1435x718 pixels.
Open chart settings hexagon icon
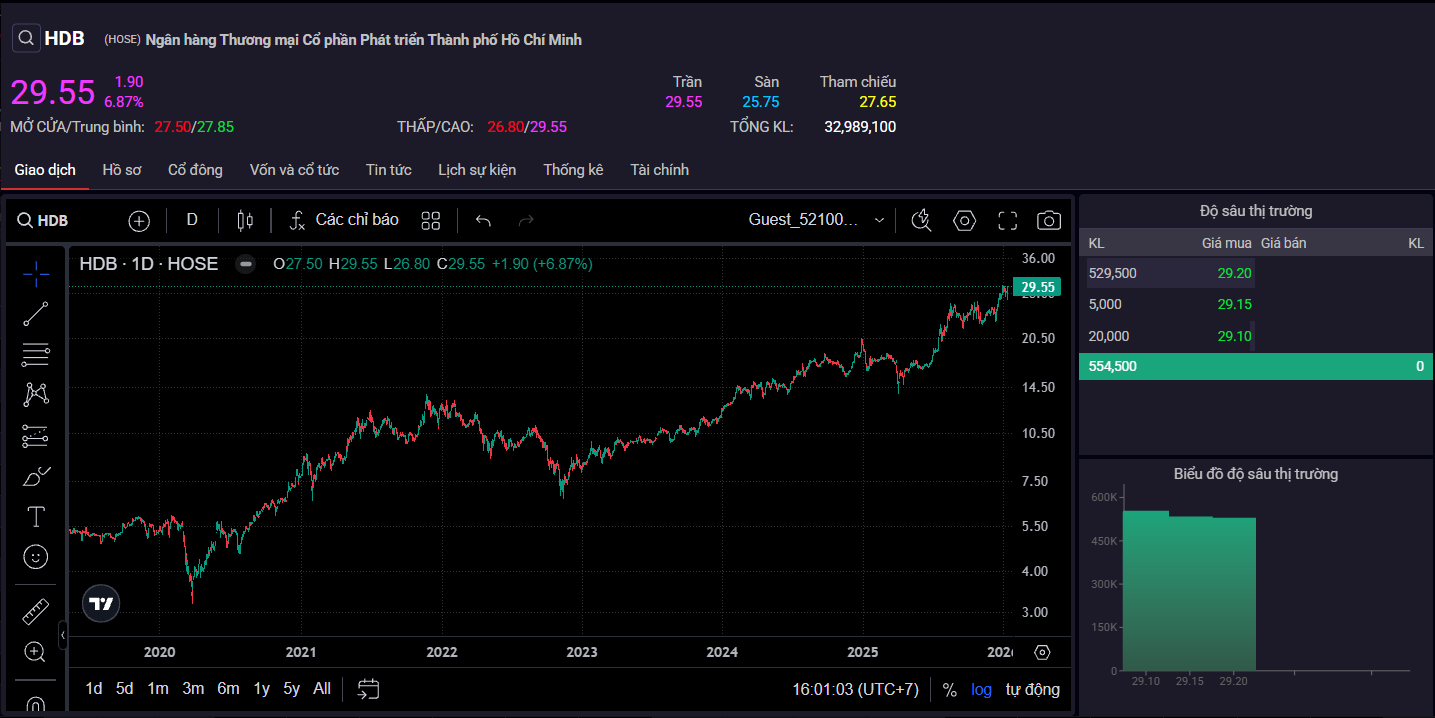point(964,220)
